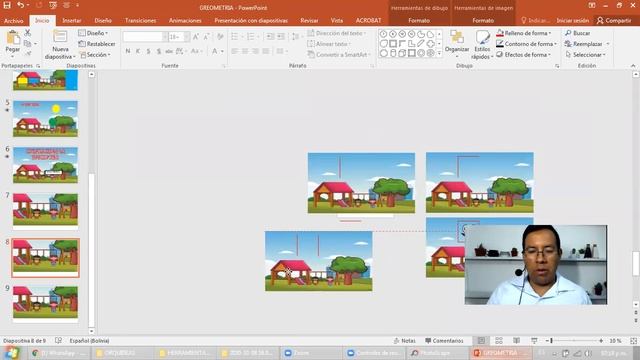Image resolution: width=640 pixels, height=360 pixels.
Task: Click the Format Painter brush icon
Action: point(28,53)
